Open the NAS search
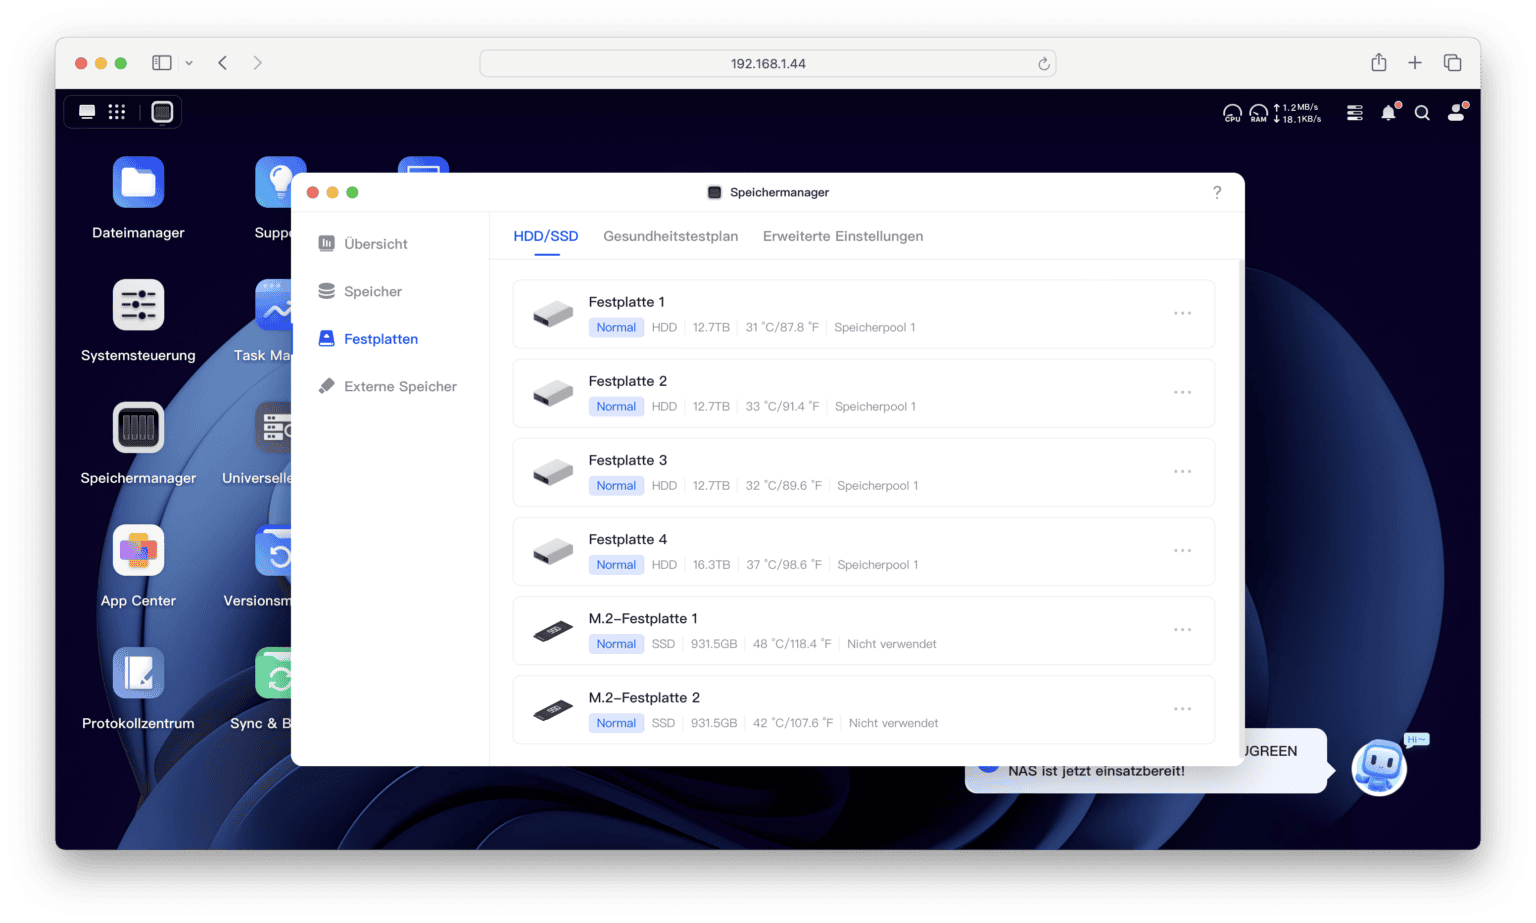The image size is (1536, 923). 1422,113
